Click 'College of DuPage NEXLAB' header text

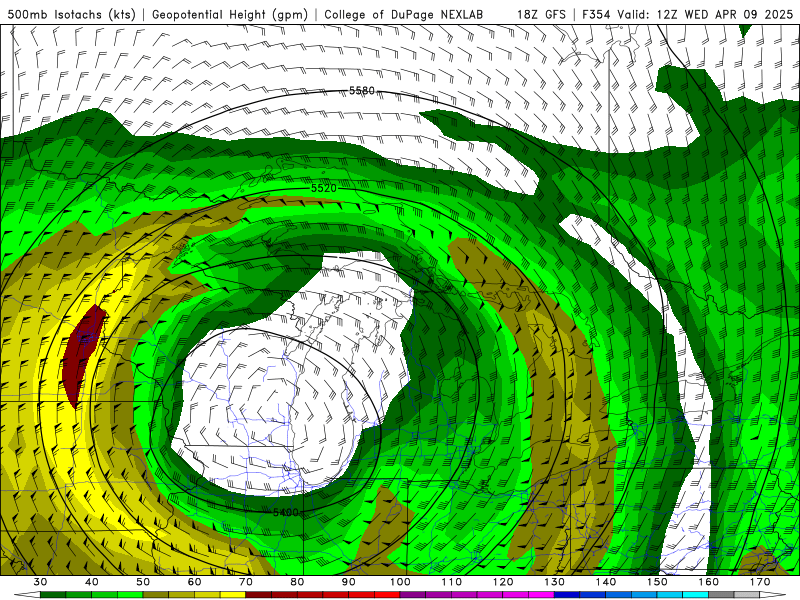[x=404, y=14]
